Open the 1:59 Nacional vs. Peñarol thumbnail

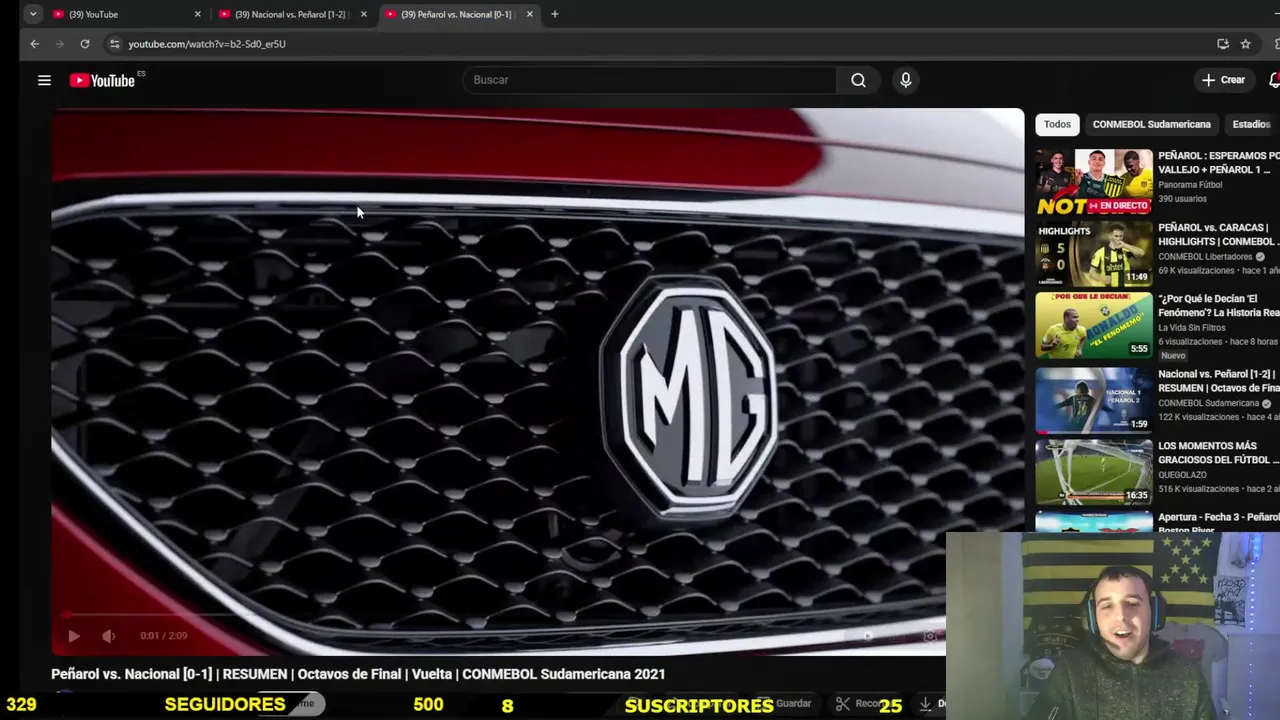click(1094, 400)
